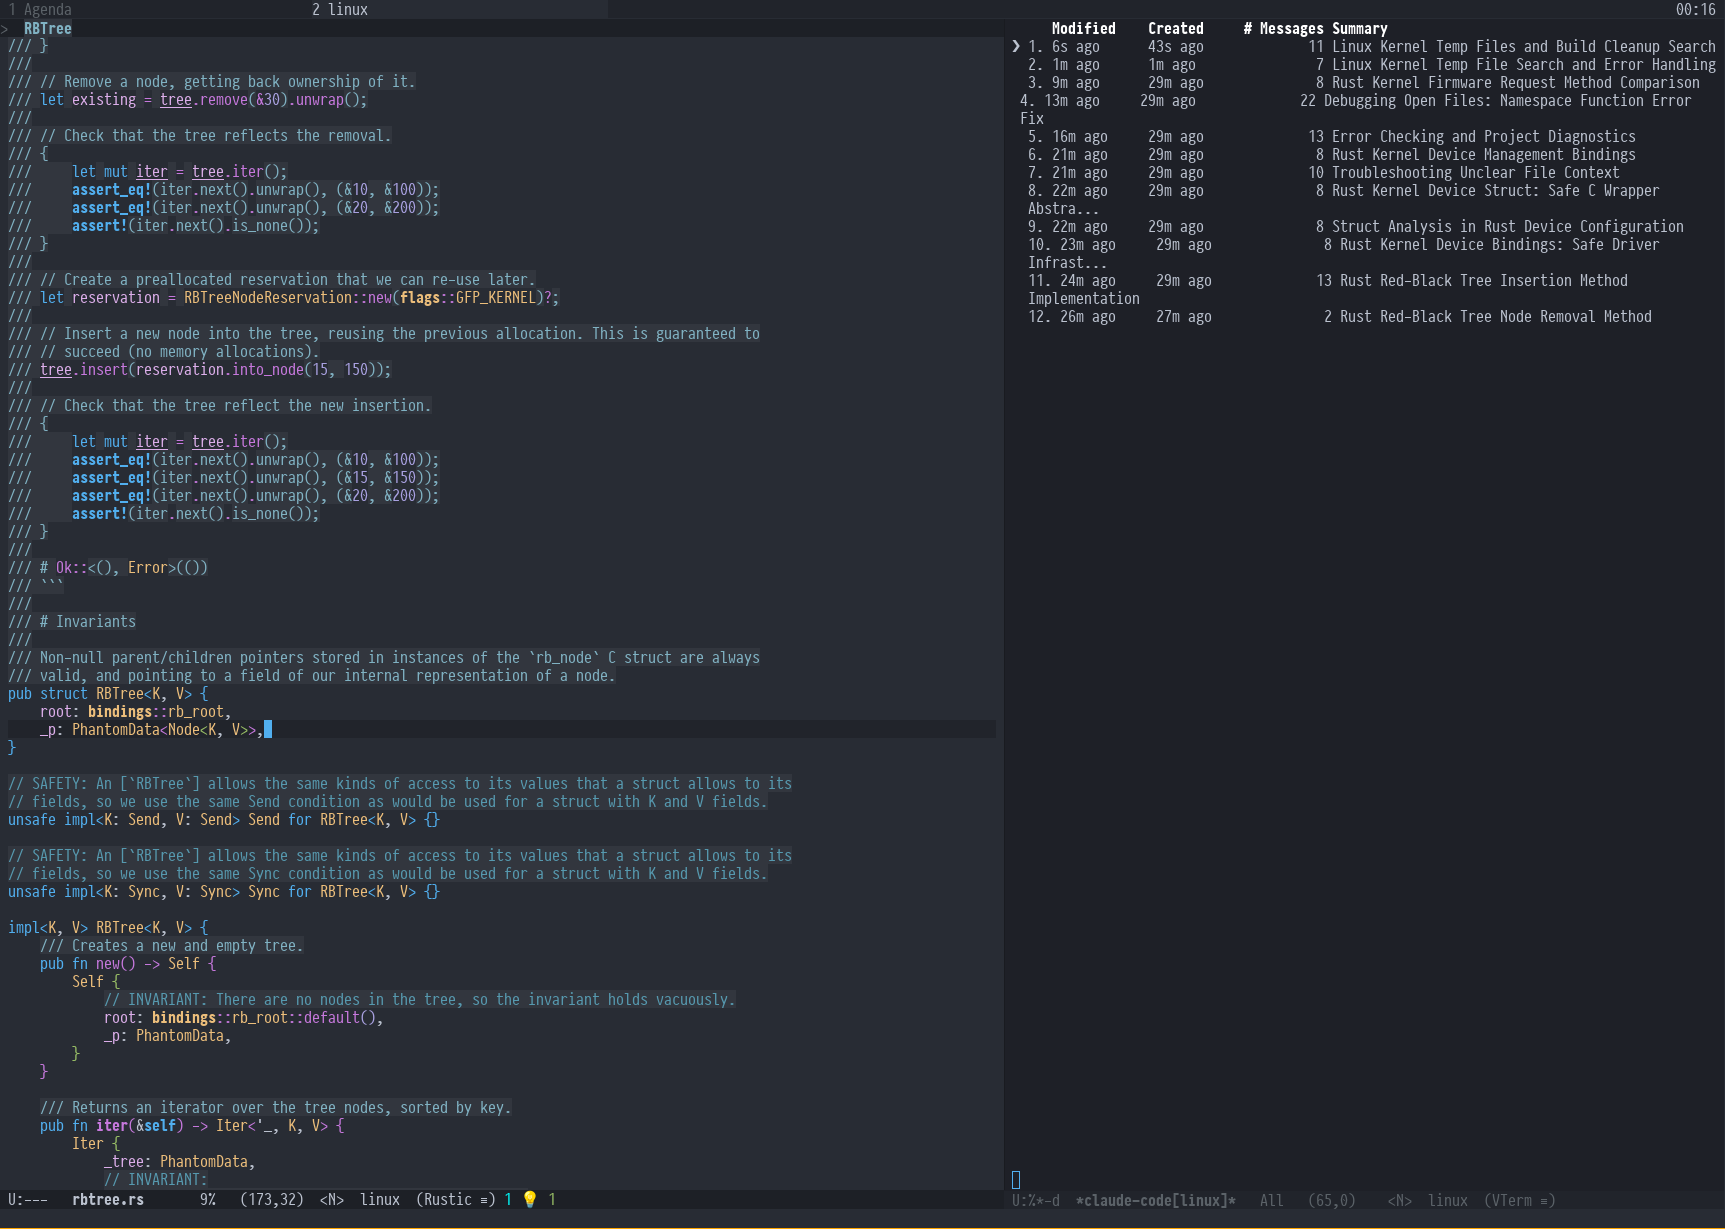Select the Error Checking and Project Diagnostics session
This screenshot has width=1725, height=1229.
click(1483, 137)
